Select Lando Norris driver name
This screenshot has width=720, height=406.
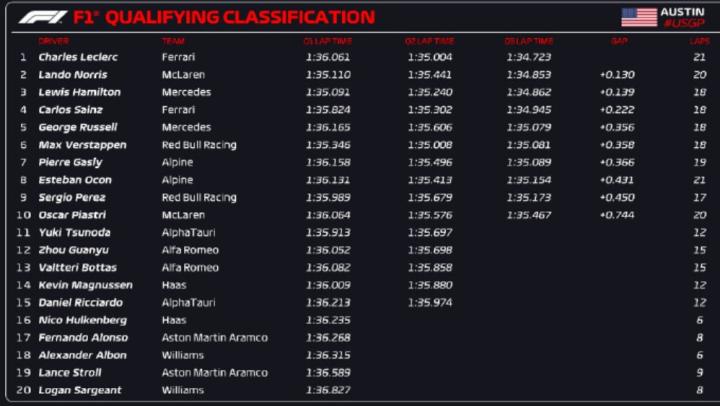pos(72,75)
